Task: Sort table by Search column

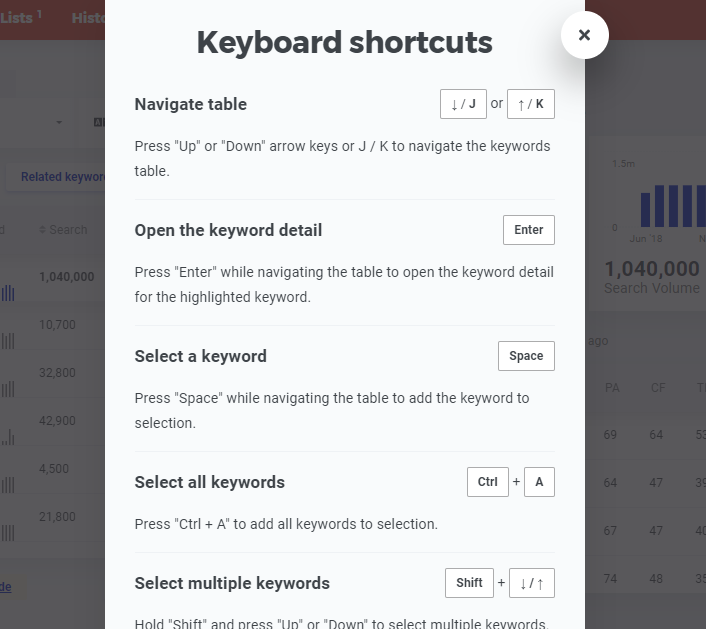Action: [x=63, y=230]
